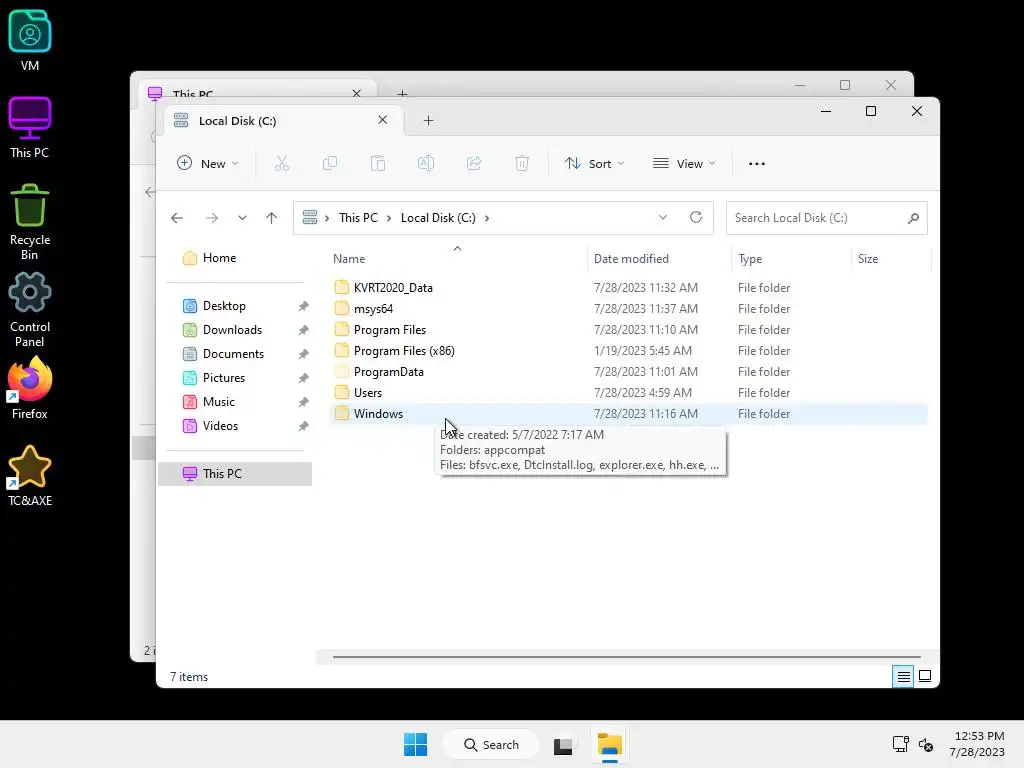Click the taskbar Search box
Image resolution: width=1024 pixels, height=768 pixels.
pyautogui.click(x=491, y=744)
